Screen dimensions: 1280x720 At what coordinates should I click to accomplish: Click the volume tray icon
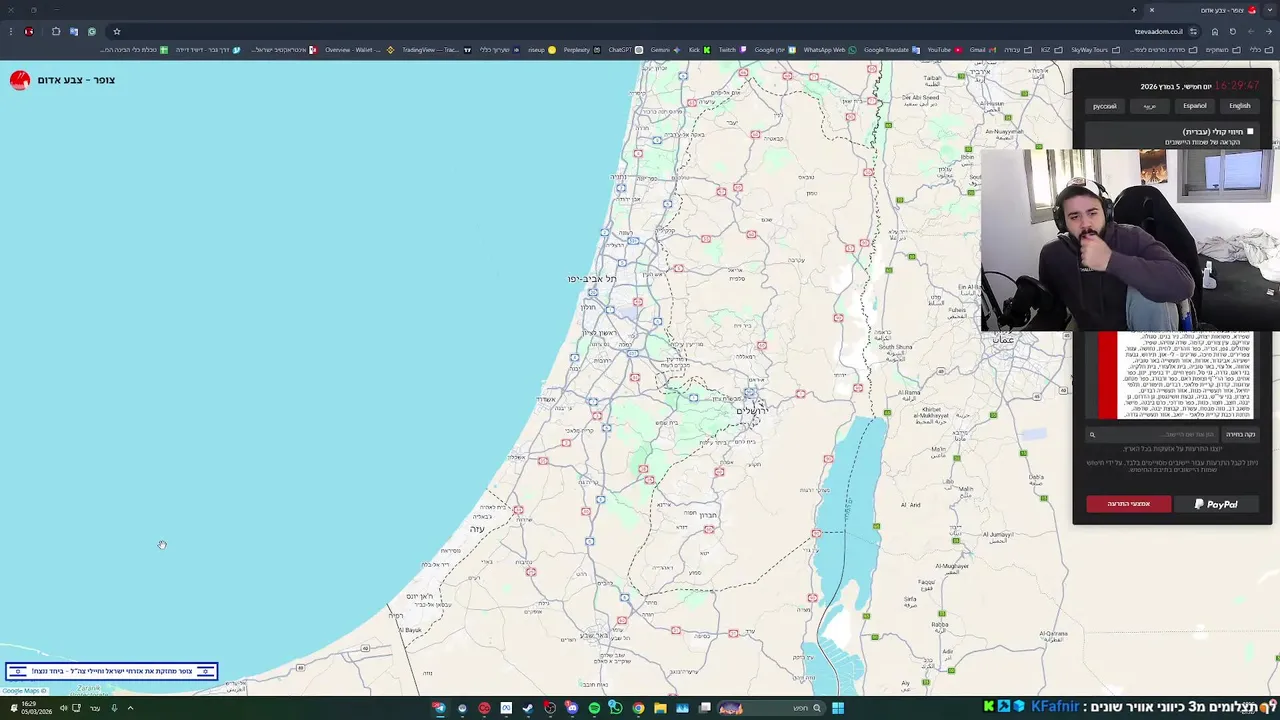tap(62, 708)
